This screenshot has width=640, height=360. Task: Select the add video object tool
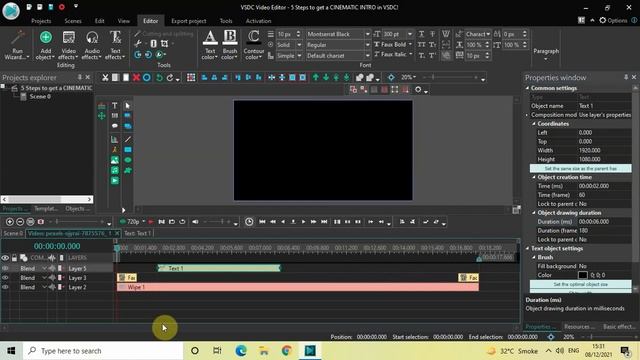[x=115, y=180]
